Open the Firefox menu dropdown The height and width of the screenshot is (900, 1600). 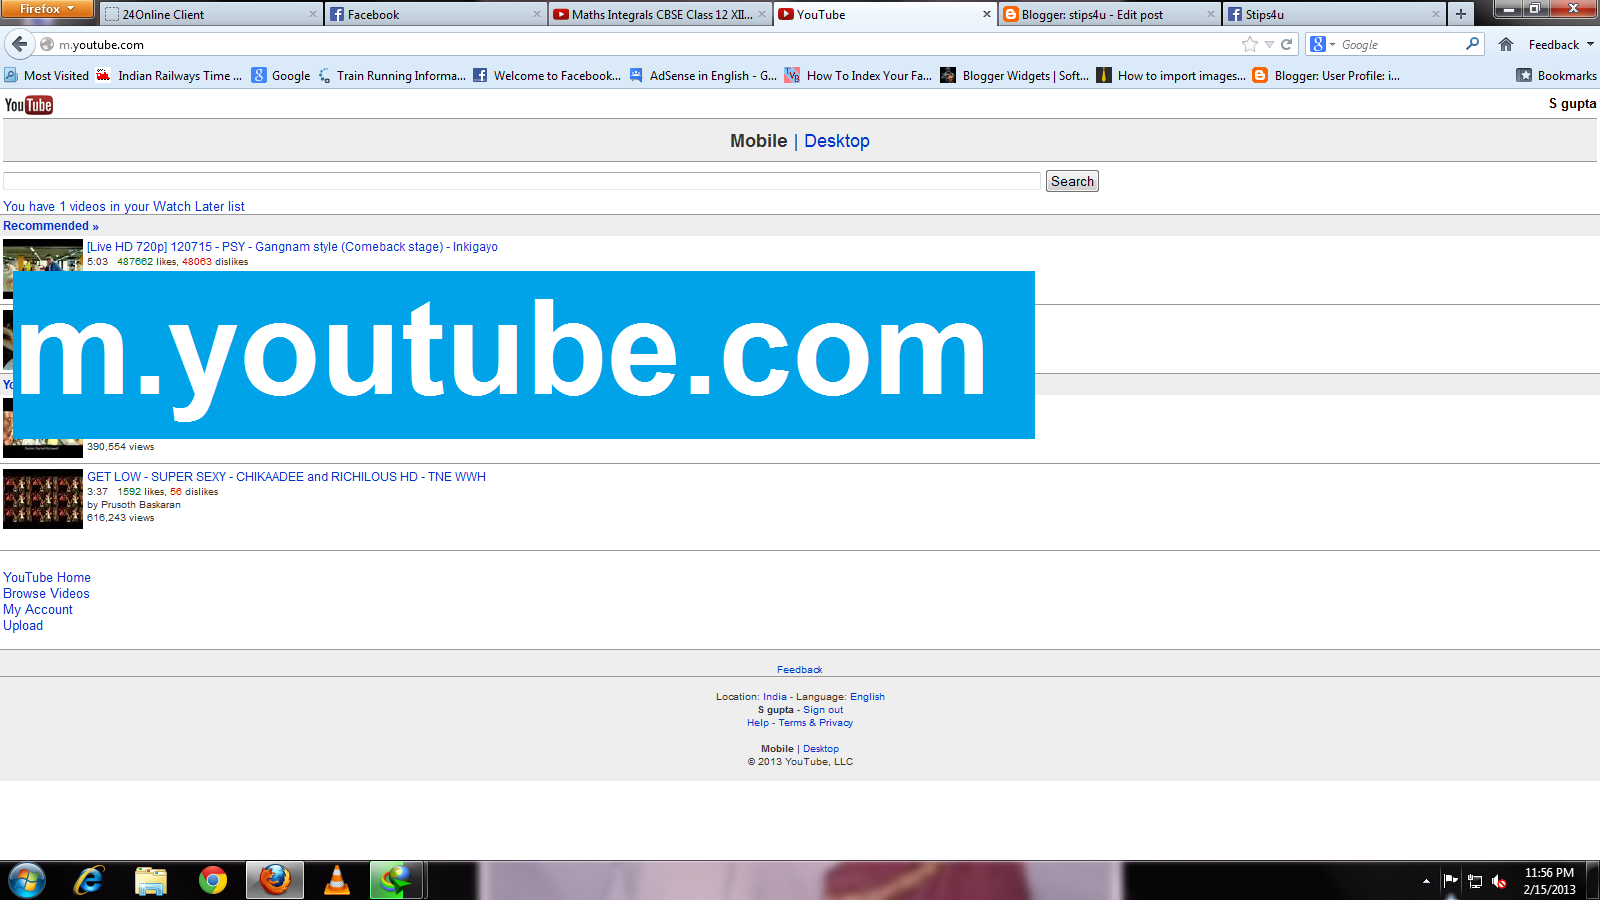pos(47,9)
